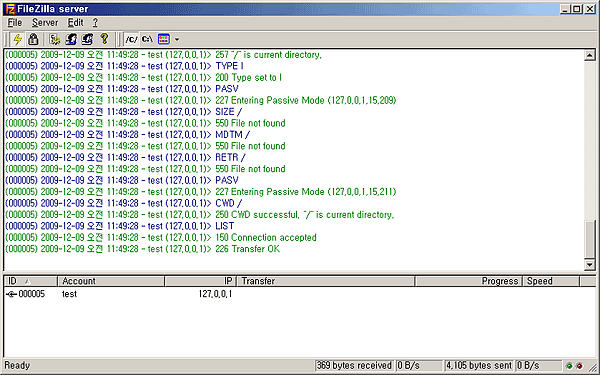Click log line 257 is current directory
Viewport: 600px width, 375px height.
(x=163, y=55)
